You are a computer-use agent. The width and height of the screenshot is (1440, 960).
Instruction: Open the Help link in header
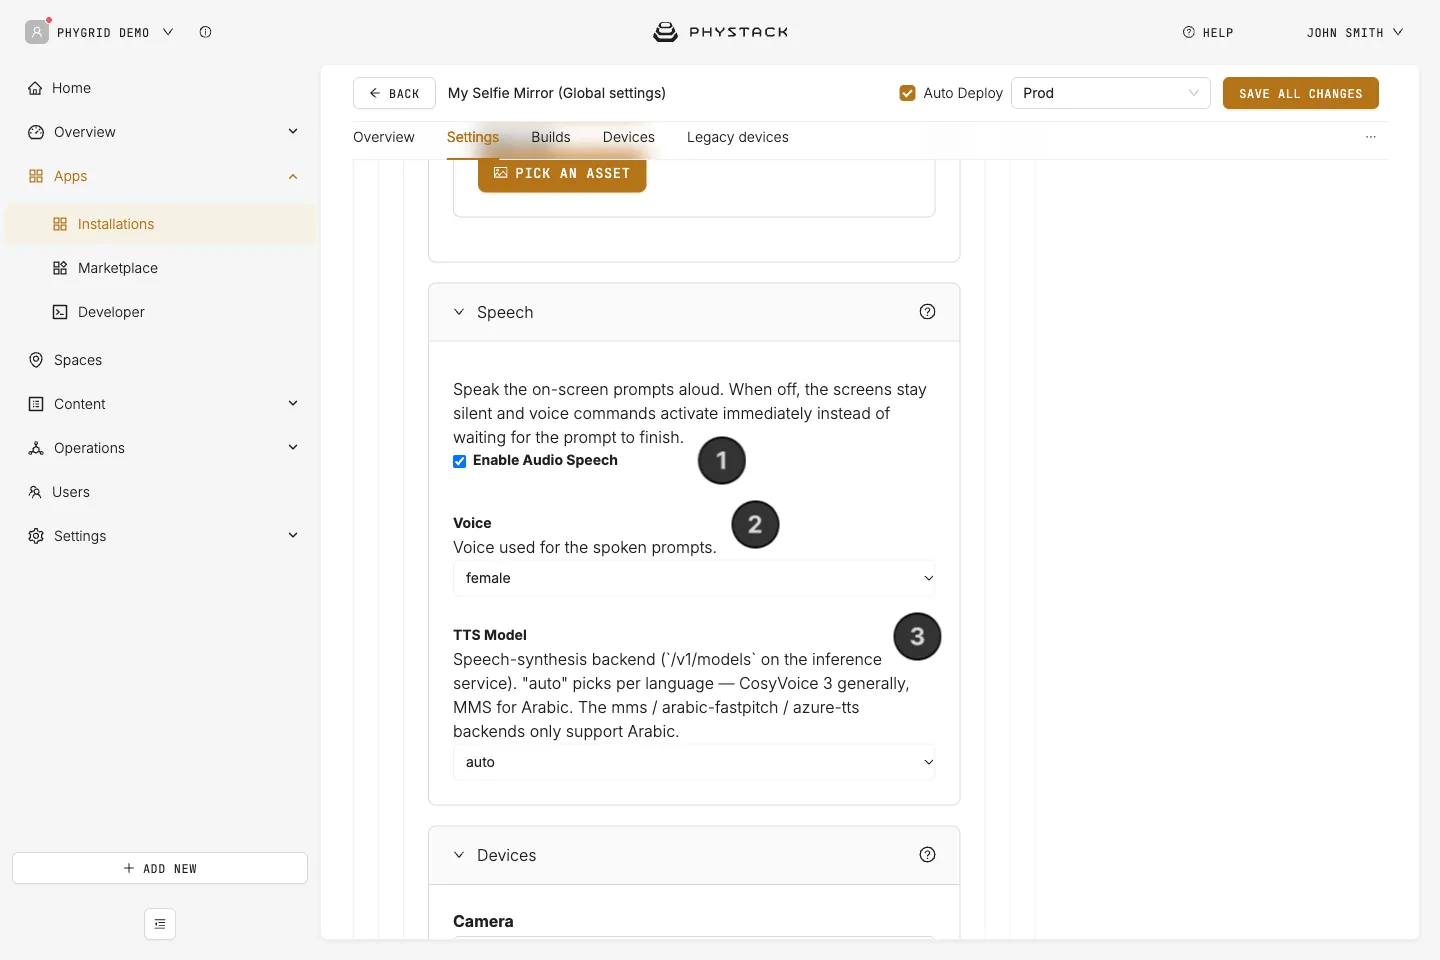pos(1208,32)
